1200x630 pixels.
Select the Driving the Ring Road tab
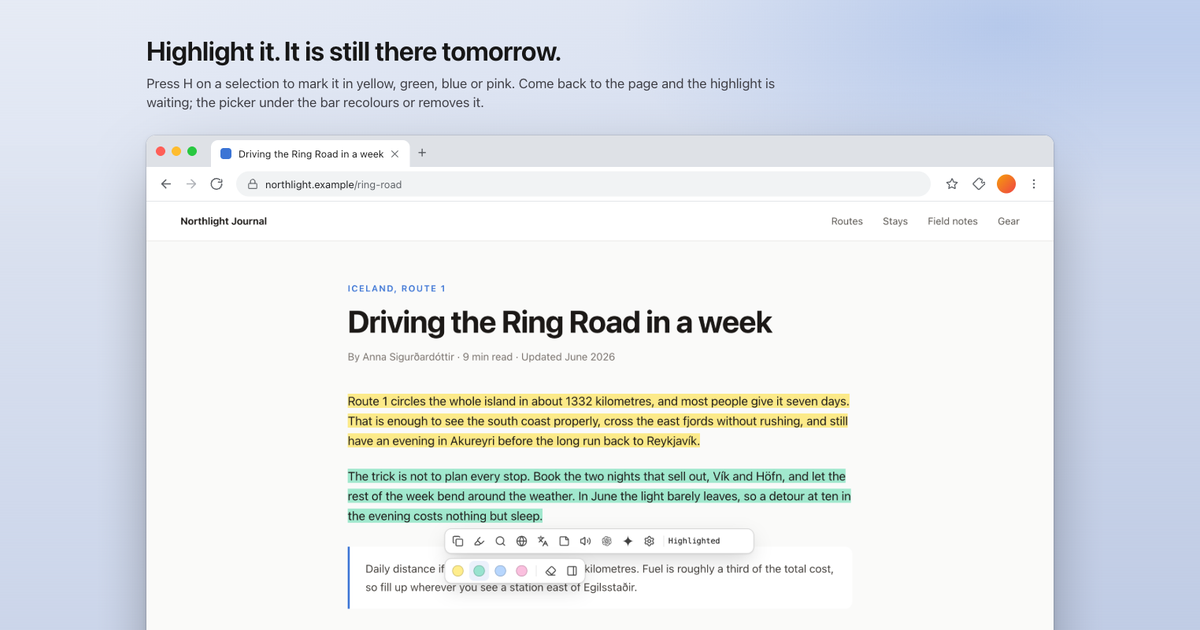click(310, 153)
